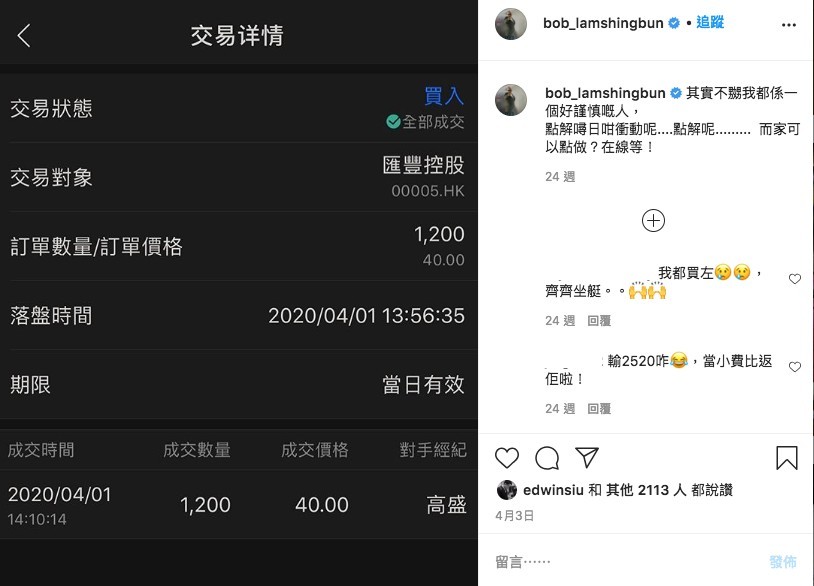The image size is (814, 586).
Task: Open edwinsiu's small avatar thumbnail
Action: coord(507,490)
